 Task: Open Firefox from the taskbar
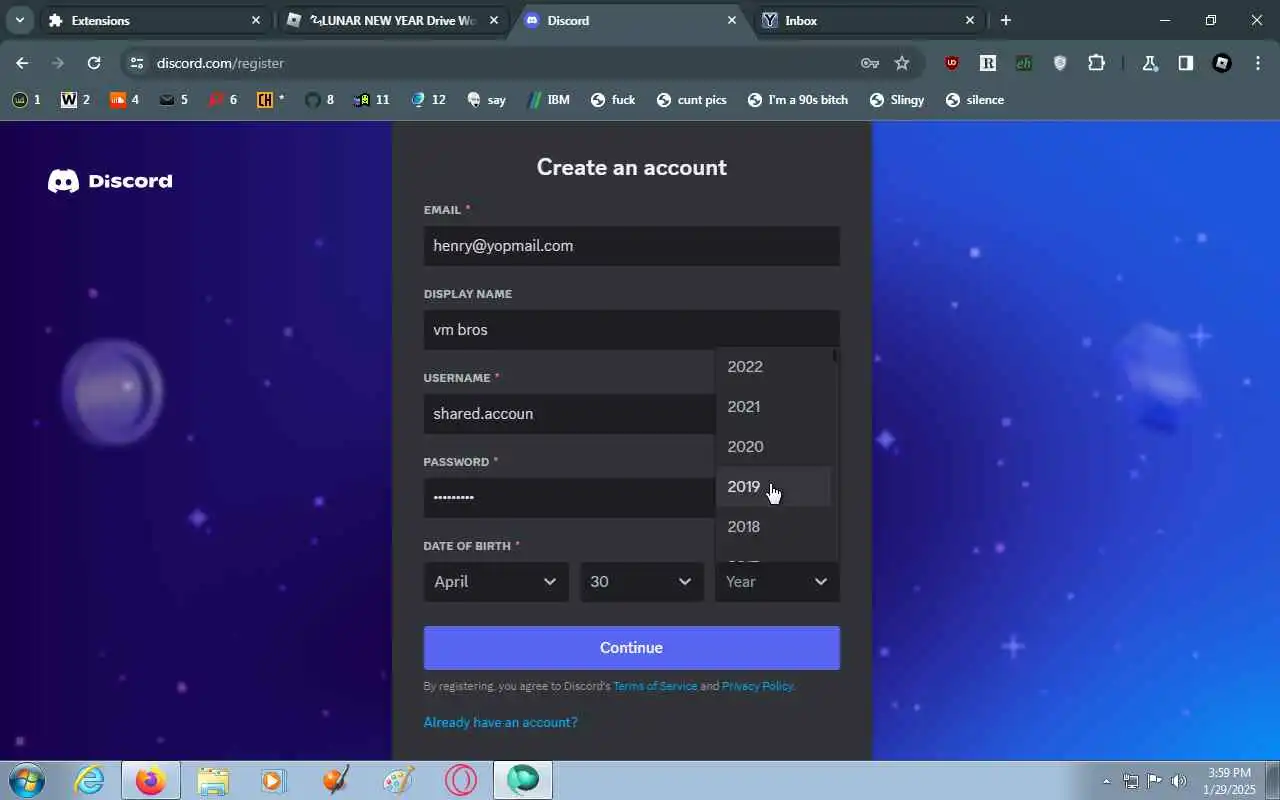tap(151, 780)
